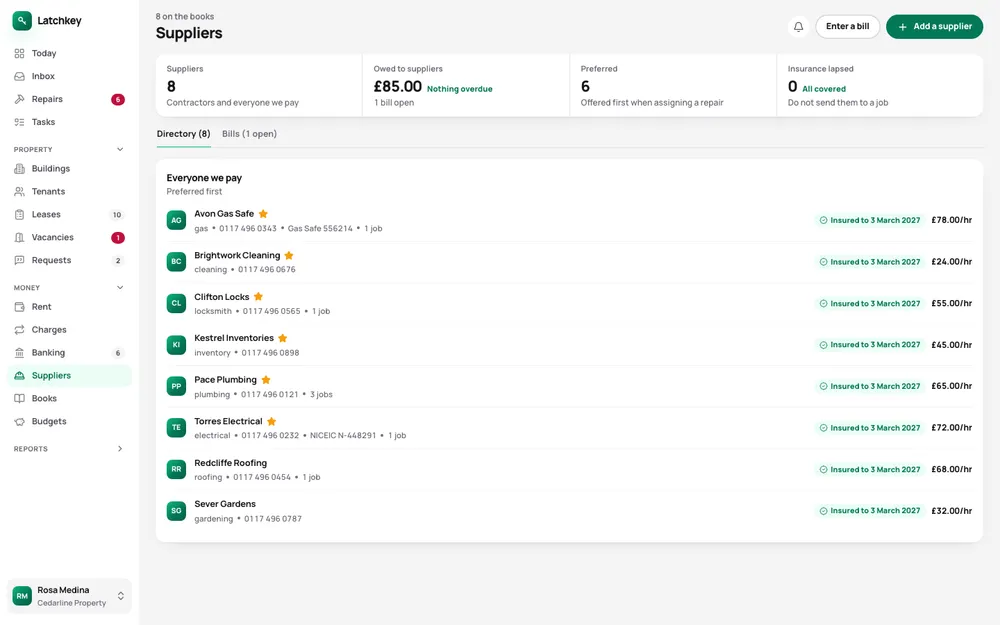This screenshot has height=625, width=1000.
Task: Click the Budgets piggy-bank icon
Action: [20, 422]
